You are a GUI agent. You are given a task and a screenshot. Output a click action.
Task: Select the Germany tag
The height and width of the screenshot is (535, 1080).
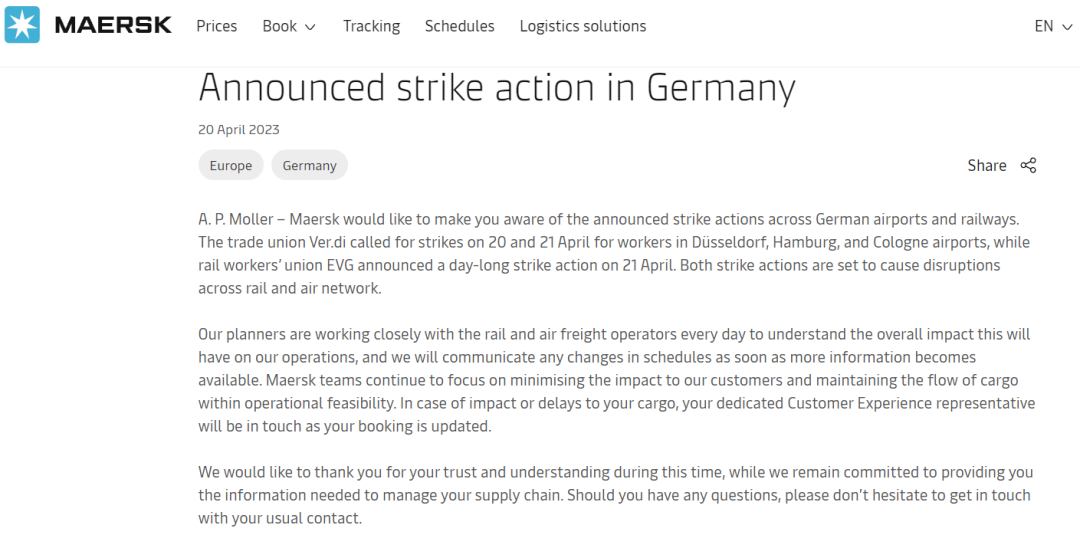point(309,165)
